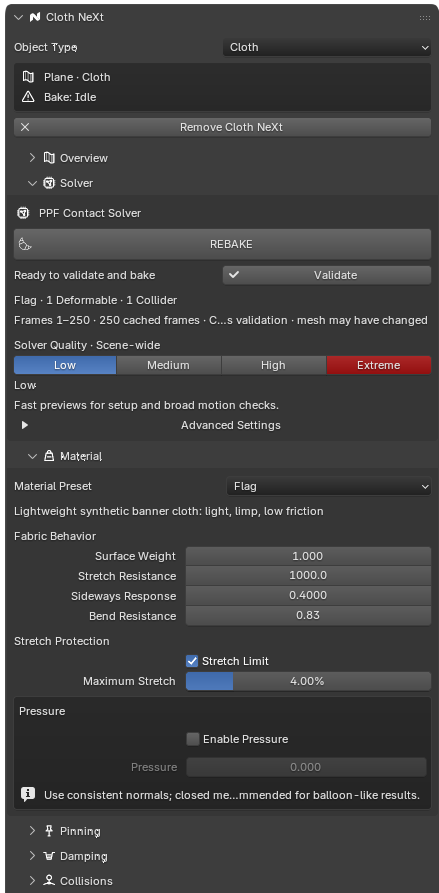The image size is (439, 893).
Task: Click the 'Frames 1–250' status line
Action: pos(221,320)
